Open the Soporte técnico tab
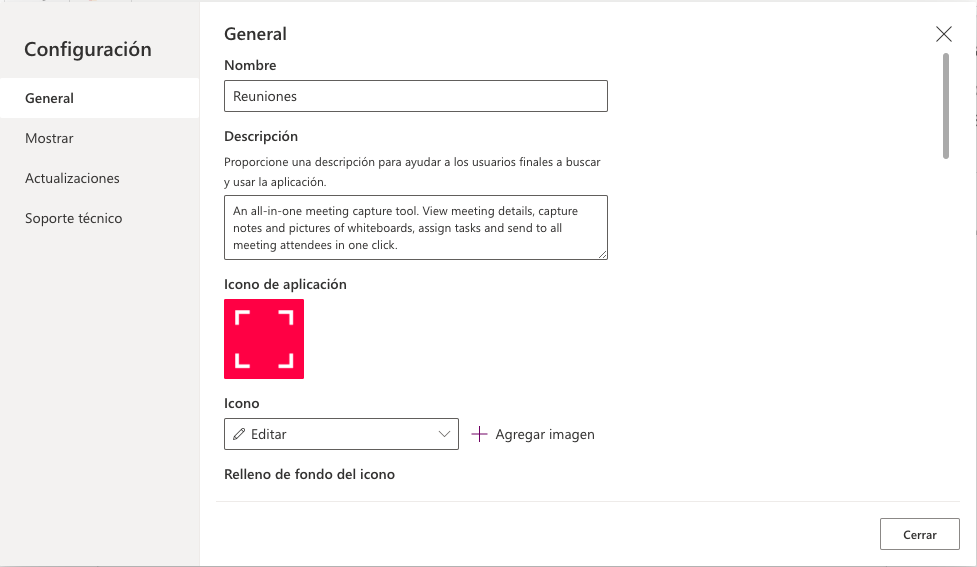 [74, 218]
